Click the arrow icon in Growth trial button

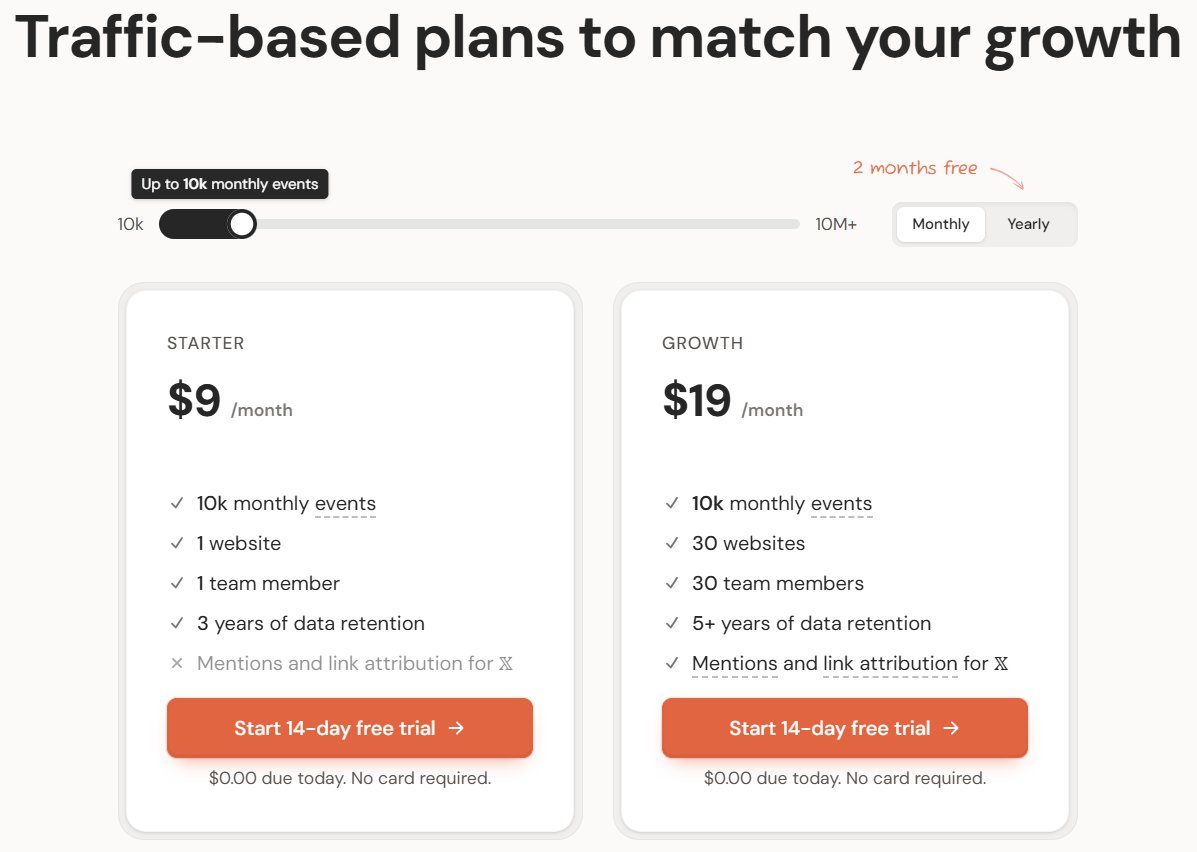point(952,728)
